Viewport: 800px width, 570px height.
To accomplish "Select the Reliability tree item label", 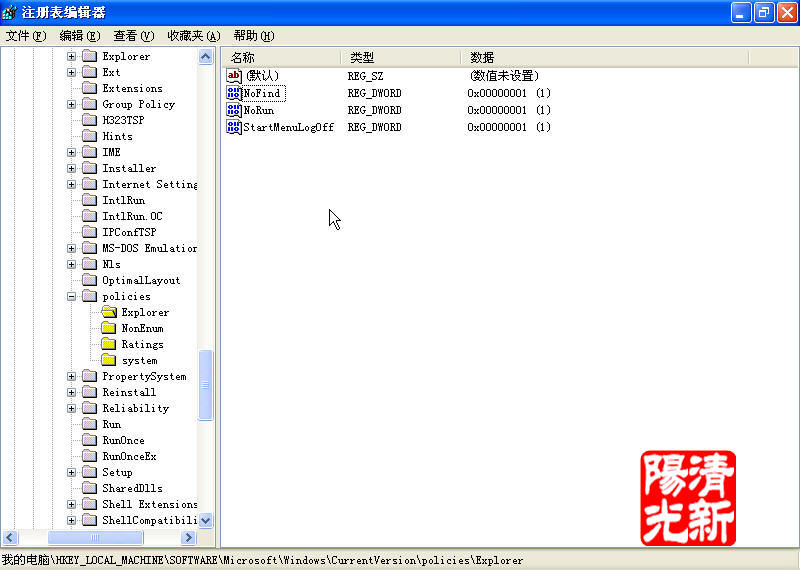I will click(135, 408).
